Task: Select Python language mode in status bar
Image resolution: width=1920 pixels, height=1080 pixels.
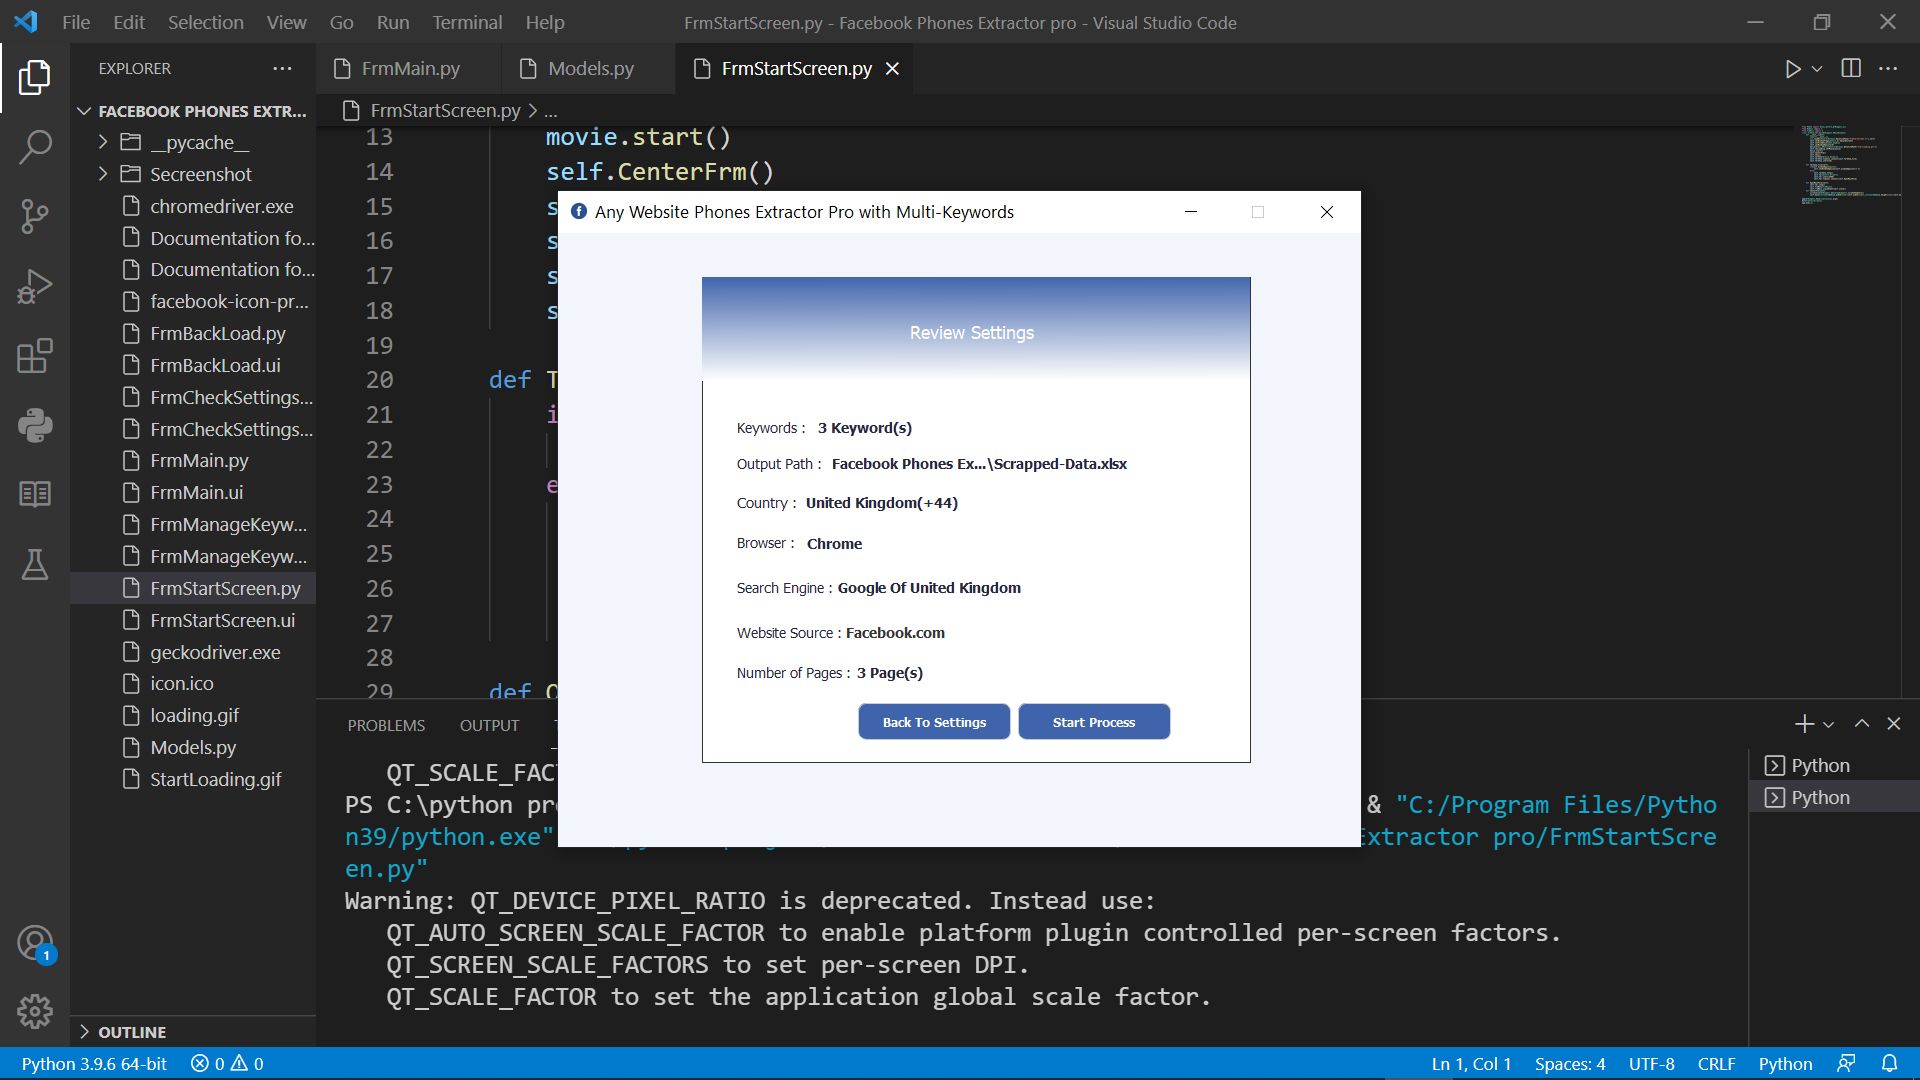Action: click(1785, 1064)
